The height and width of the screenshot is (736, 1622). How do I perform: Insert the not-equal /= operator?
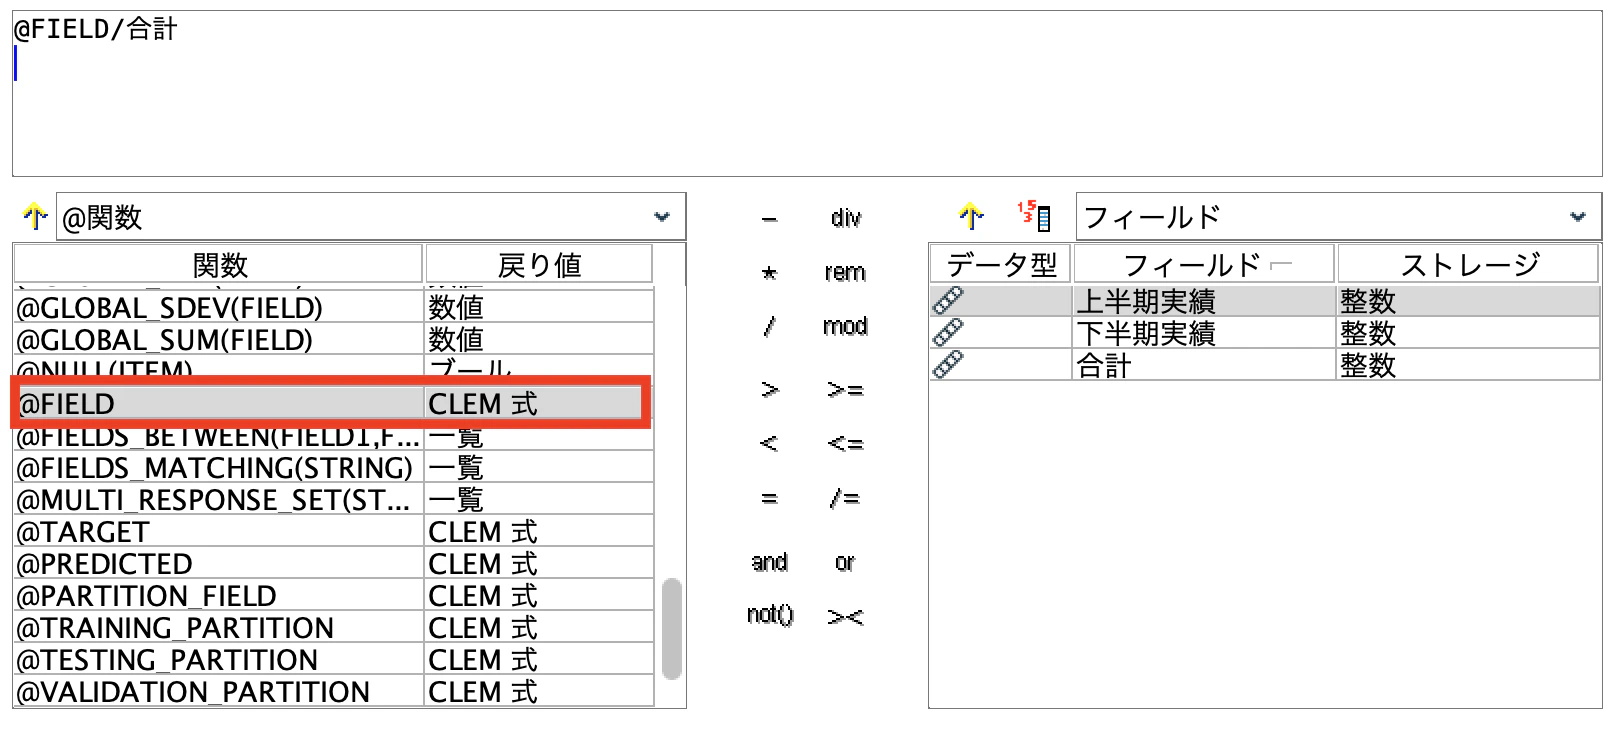(845, 498)
